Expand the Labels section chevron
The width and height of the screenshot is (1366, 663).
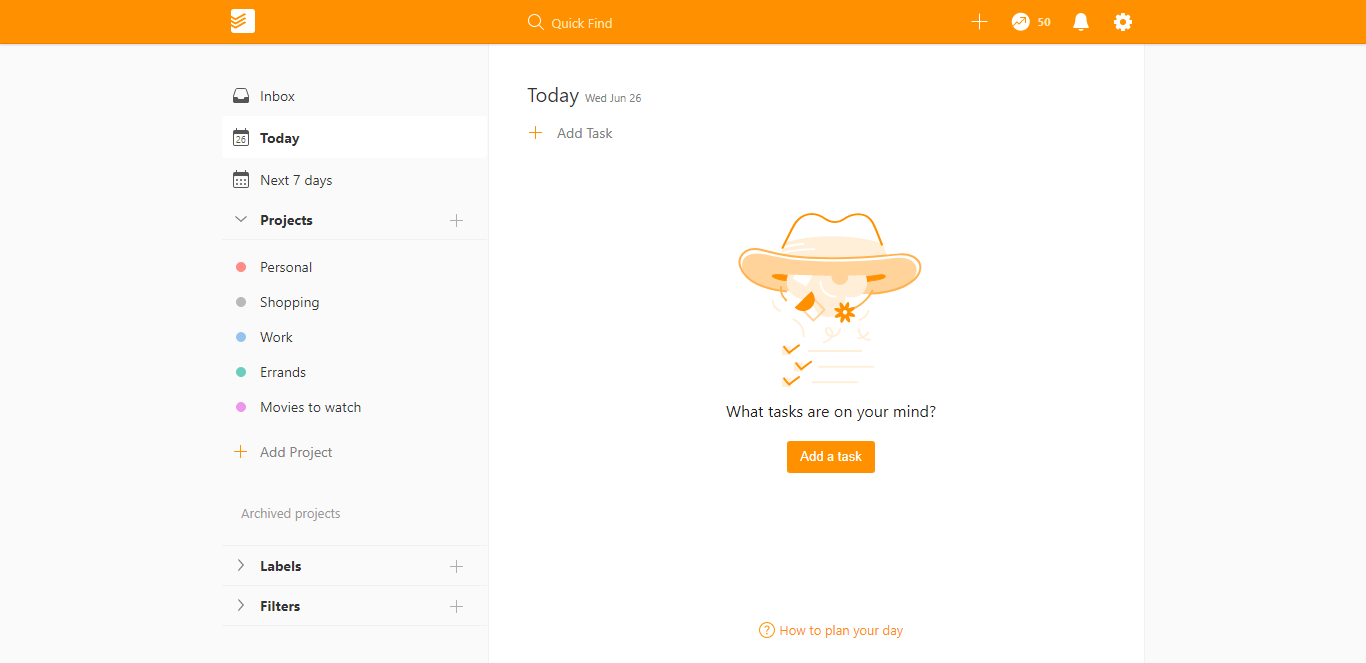click(240, 565)
